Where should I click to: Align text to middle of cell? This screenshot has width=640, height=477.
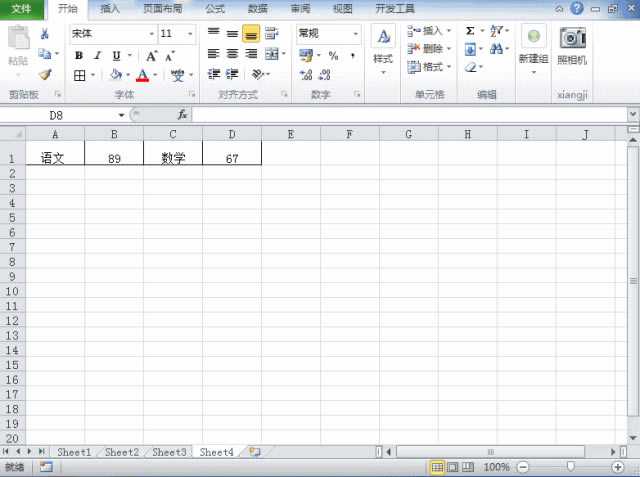click(232, 33)
